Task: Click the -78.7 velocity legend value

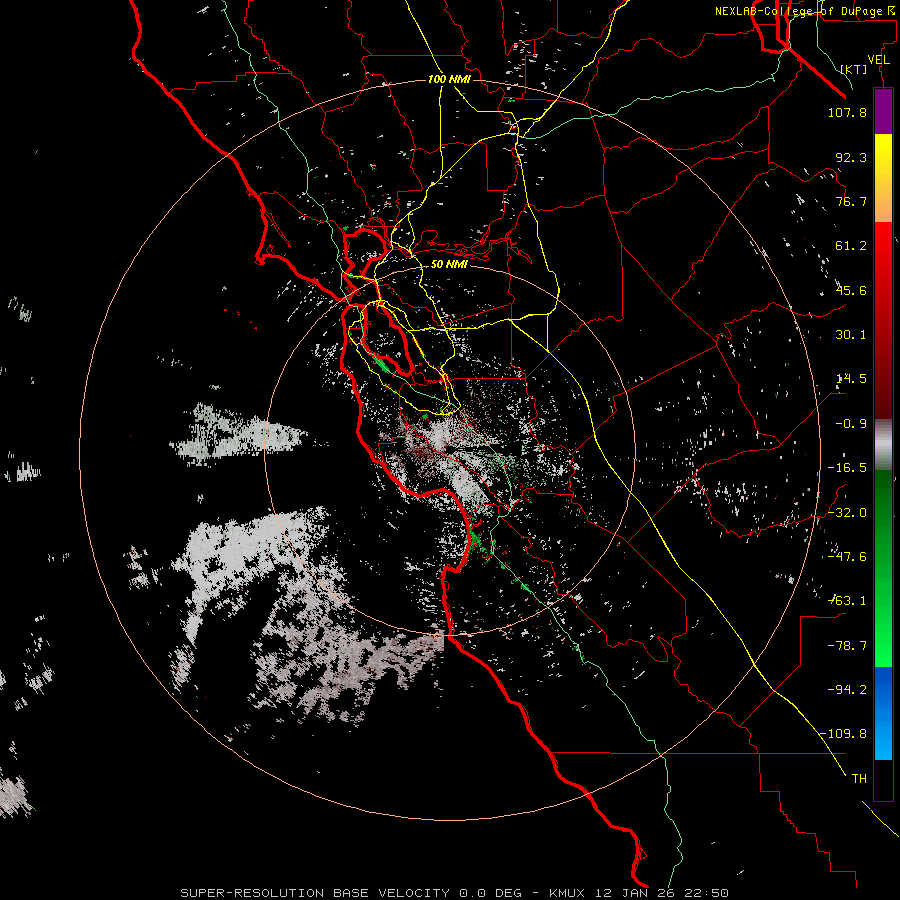Action: (x=847, y=646)
